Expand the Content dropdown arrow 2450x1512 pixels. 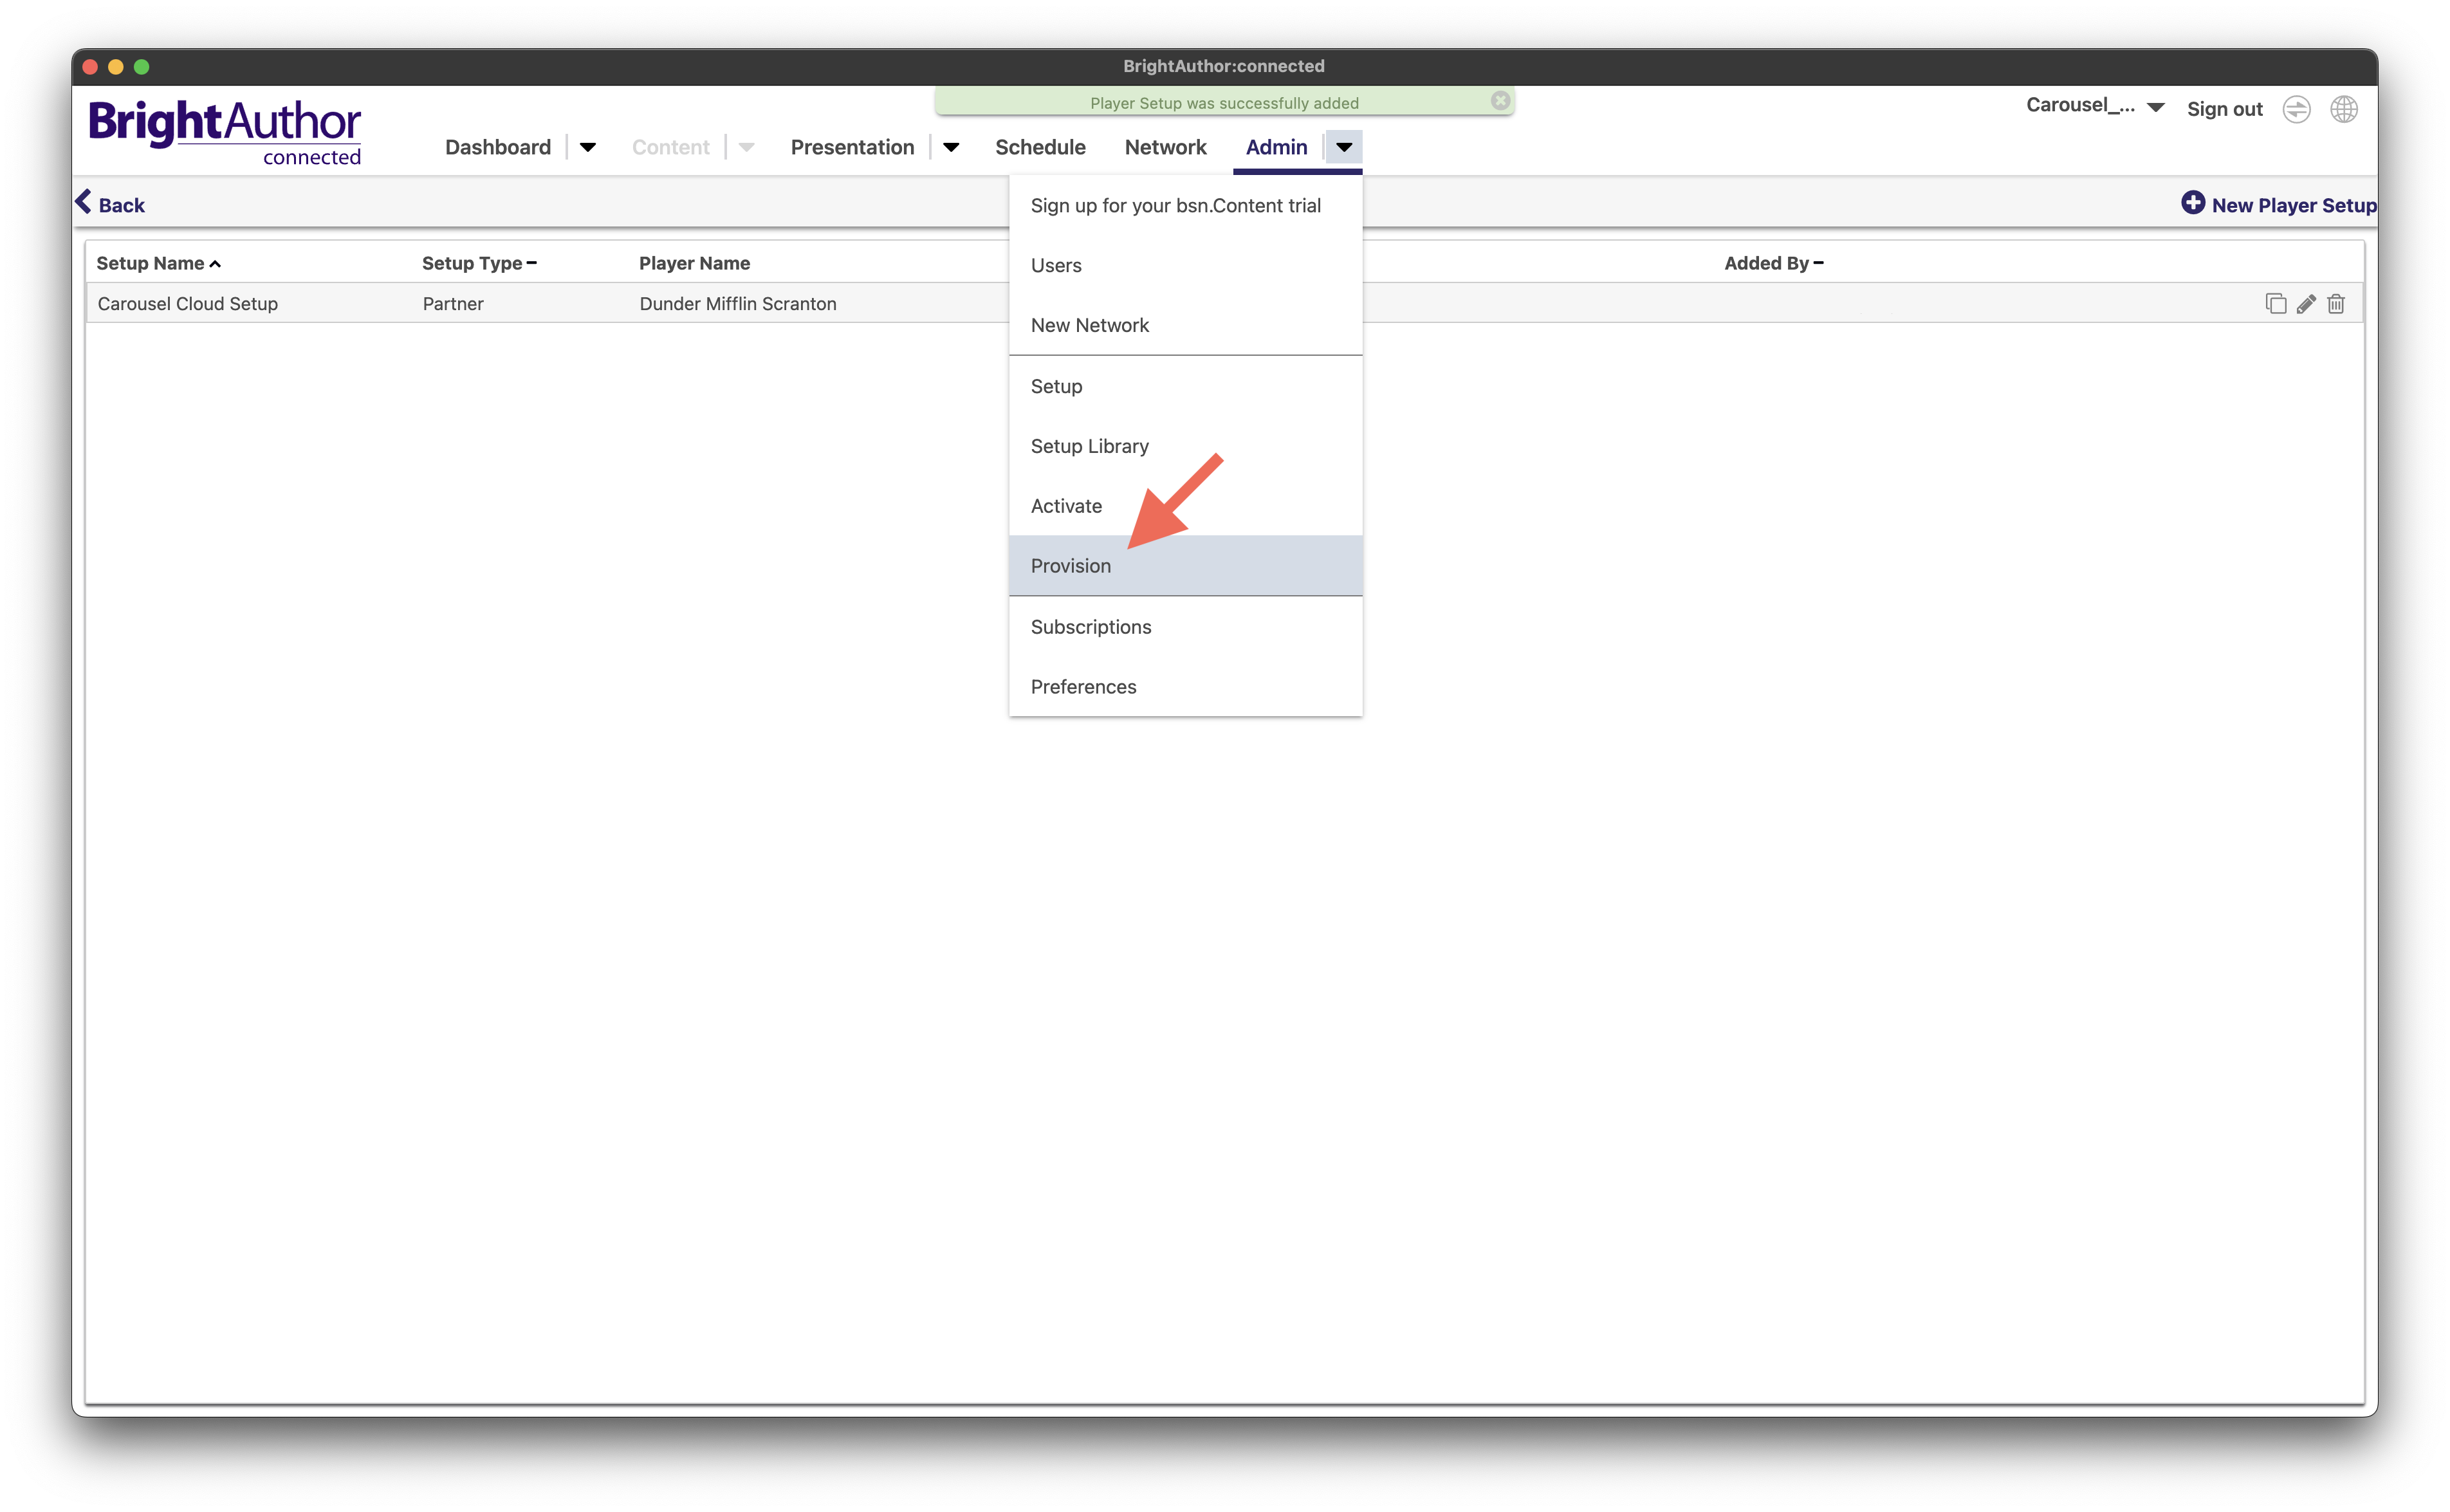point(746,148)
